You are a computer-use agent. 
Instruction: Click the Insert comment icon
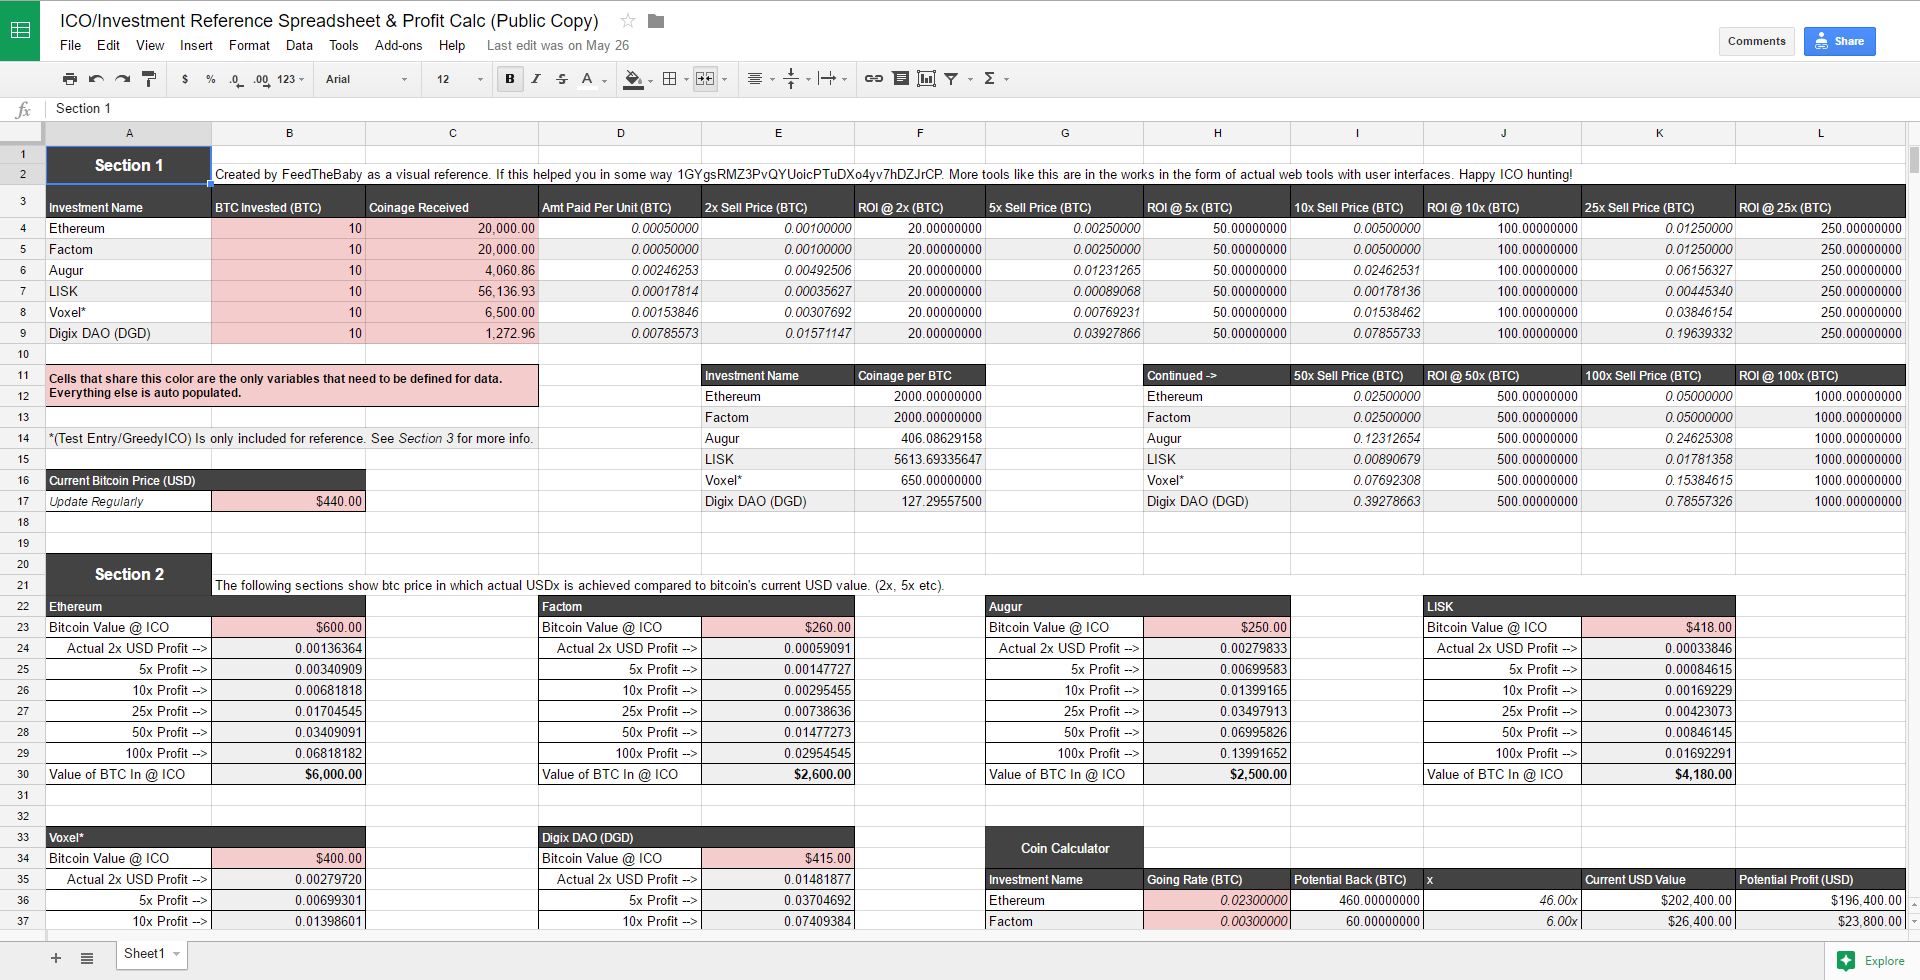pos(901,79)
